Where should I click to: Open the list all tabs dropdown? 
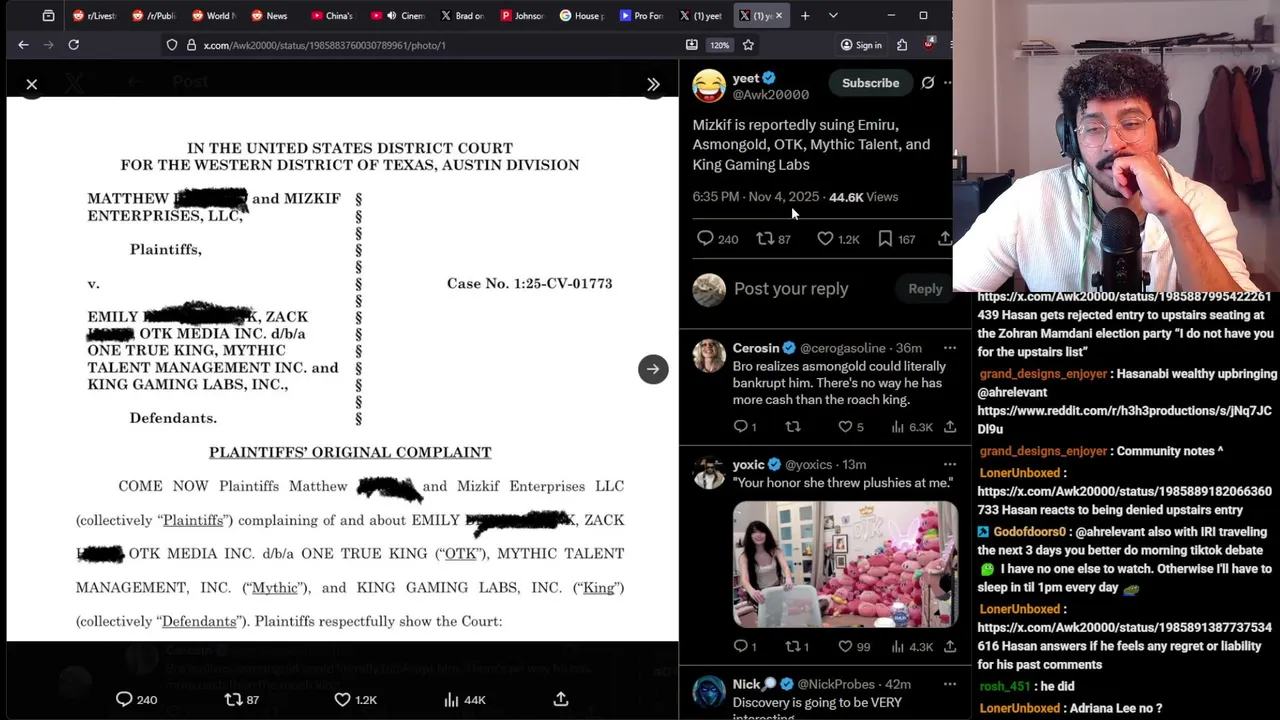click(x=833, y=16)
